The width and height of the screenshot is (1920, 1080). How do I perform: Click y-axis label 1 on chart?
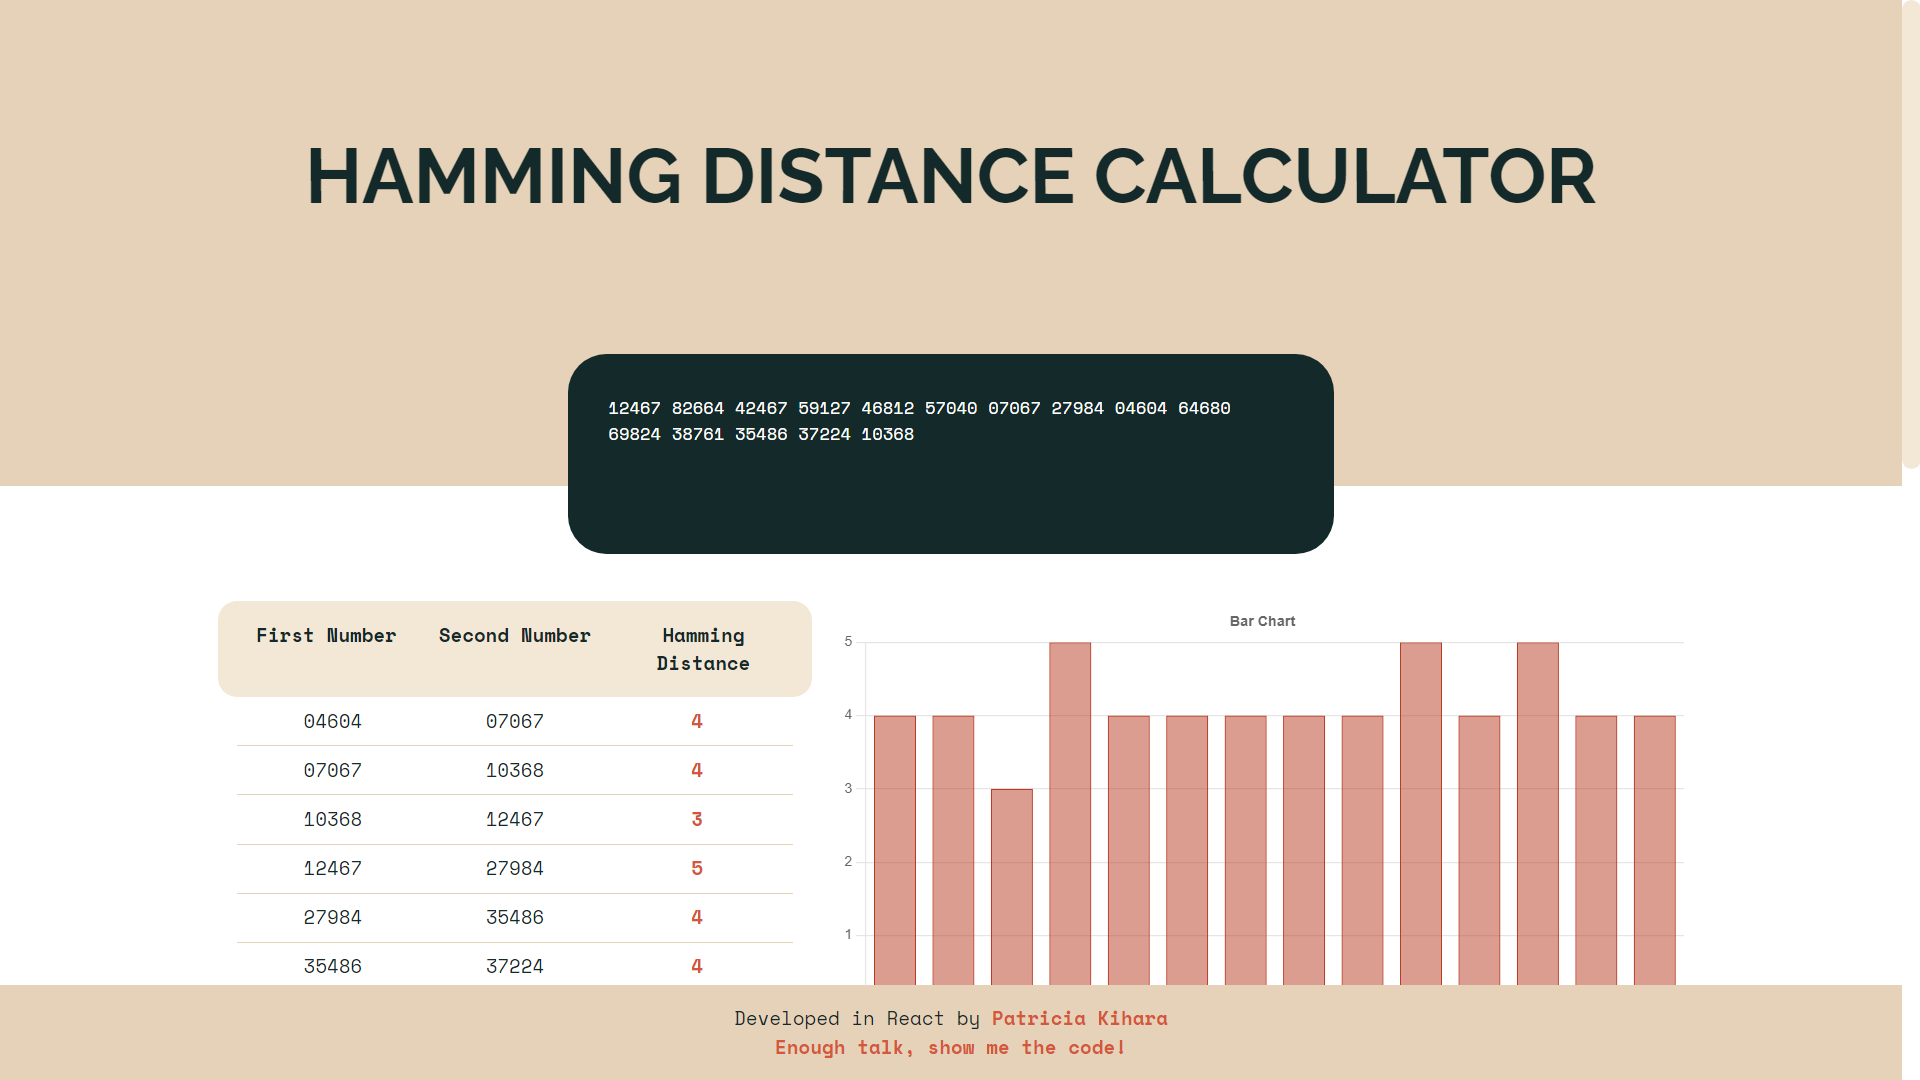848,934
